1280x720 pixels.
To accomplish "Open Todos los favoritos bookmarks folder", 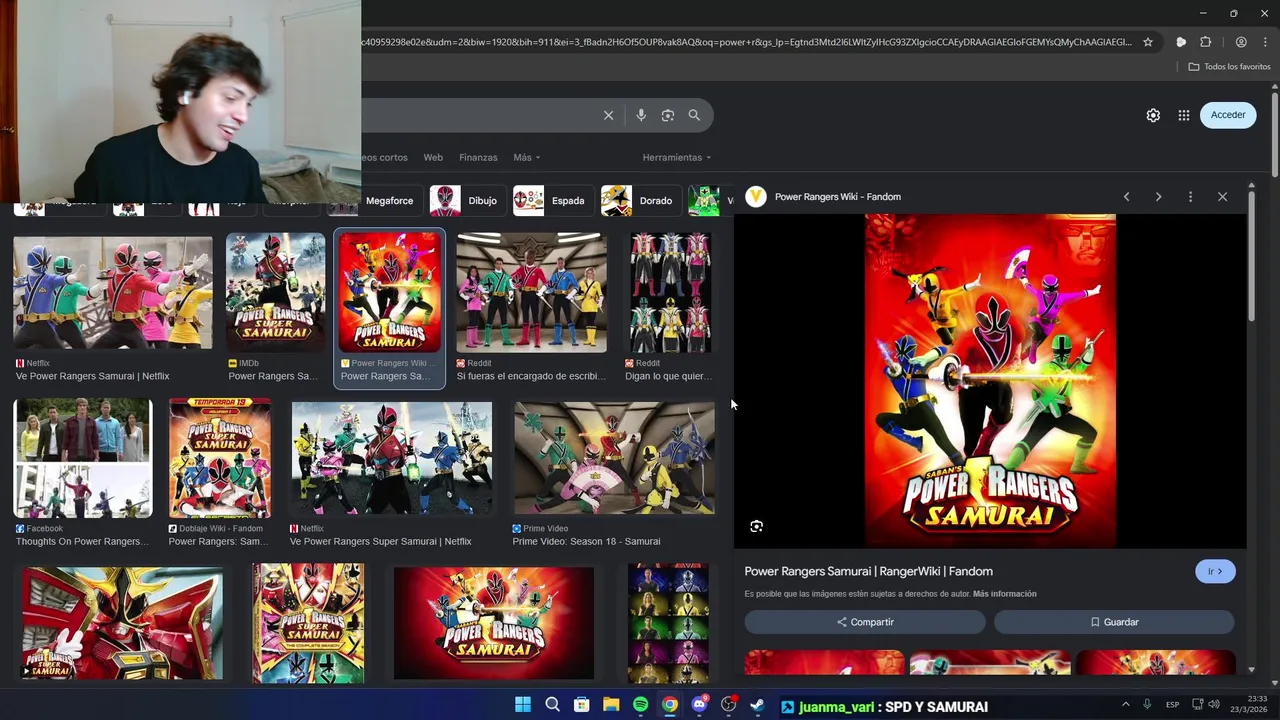I will pyautogui.click(x=1229, y=67).
